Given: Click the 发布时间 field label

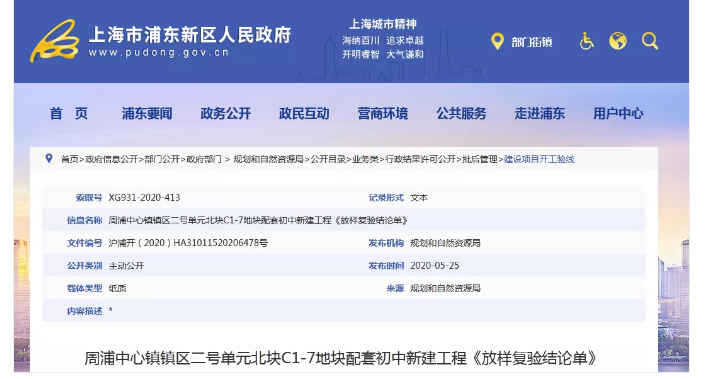Looking at the screenshot, I should 386,266.
